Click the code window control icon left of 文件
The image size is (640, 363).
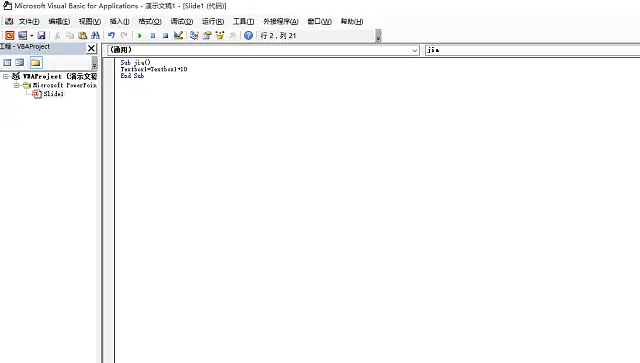pyautogui.click(x=9, y=21)
